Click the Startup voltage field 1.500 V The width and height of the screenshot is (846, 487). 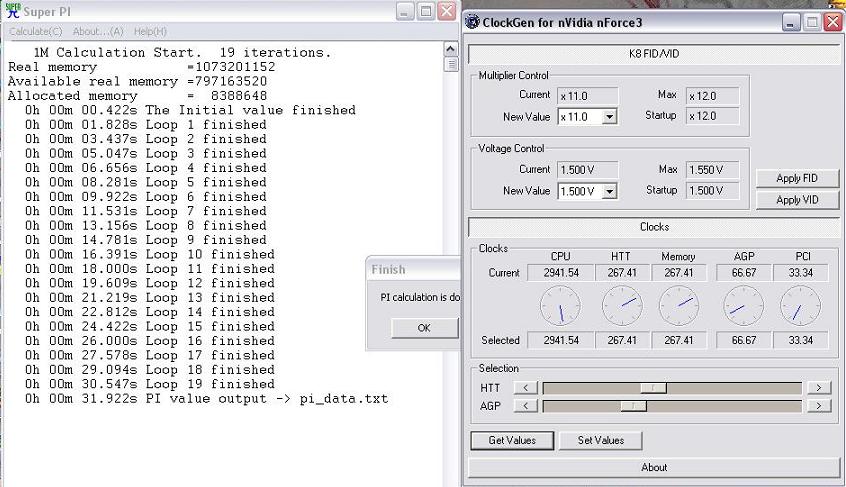click(x=713, y=190)
